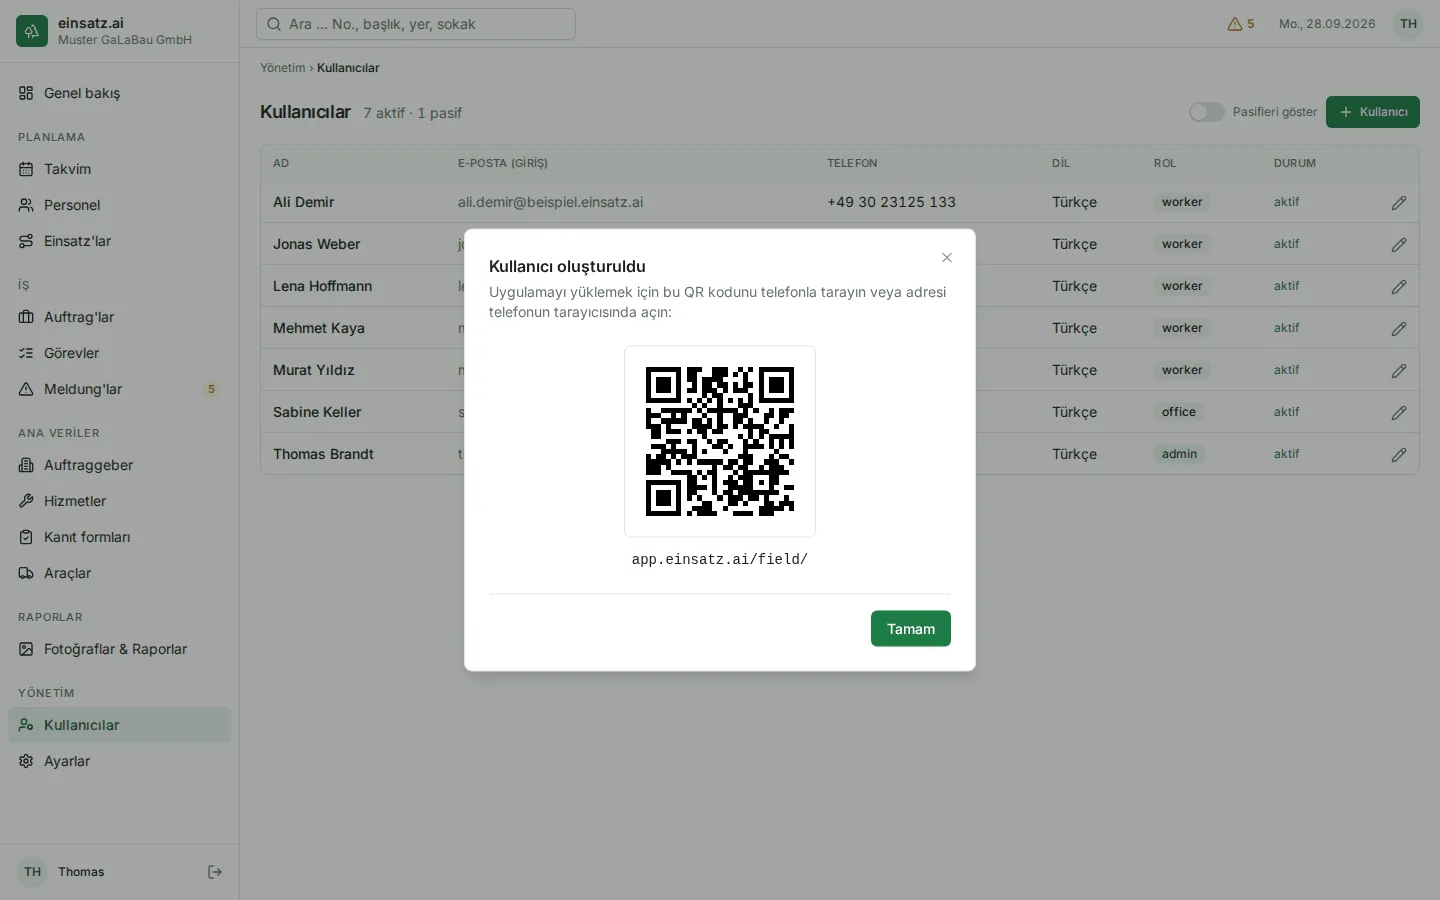Click the admin role badge for Thomas Brandt
The image size is (1440, 900).
[1180, 454]
